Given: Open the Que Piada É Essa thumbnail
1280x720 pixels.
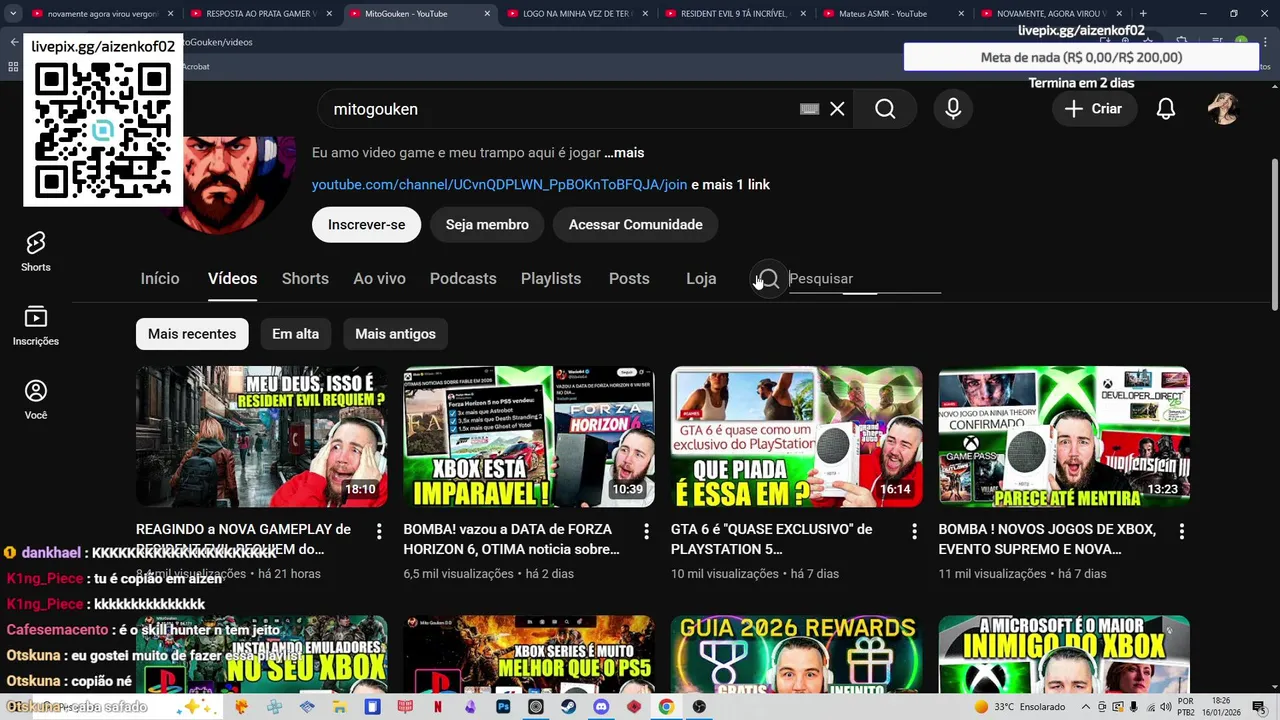Looking at the screenshot, I should click(x=797, y=437).
